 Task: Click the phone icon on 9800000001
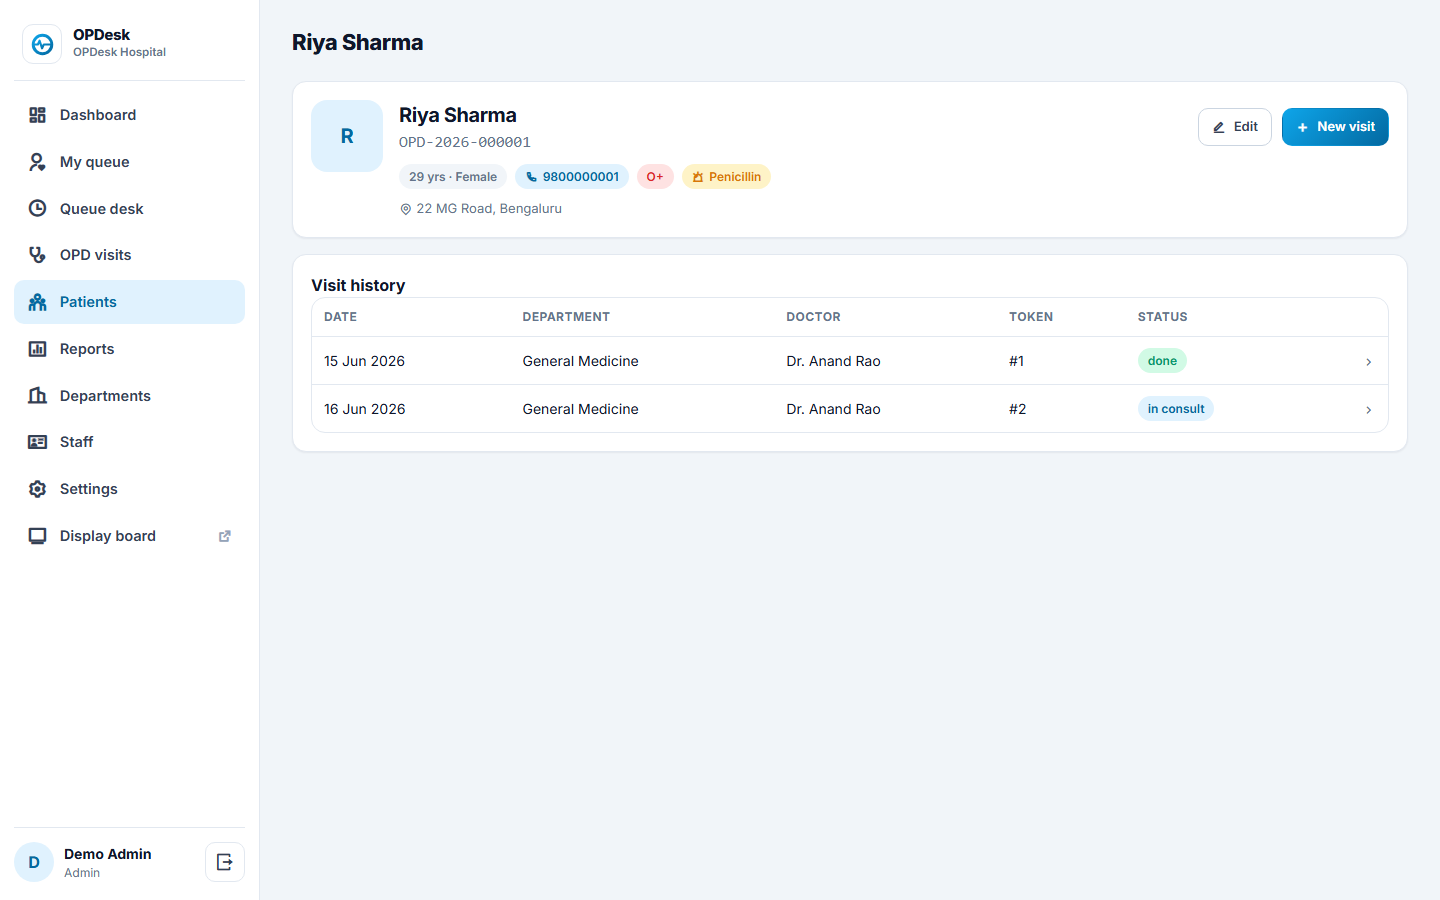(532, 177)
